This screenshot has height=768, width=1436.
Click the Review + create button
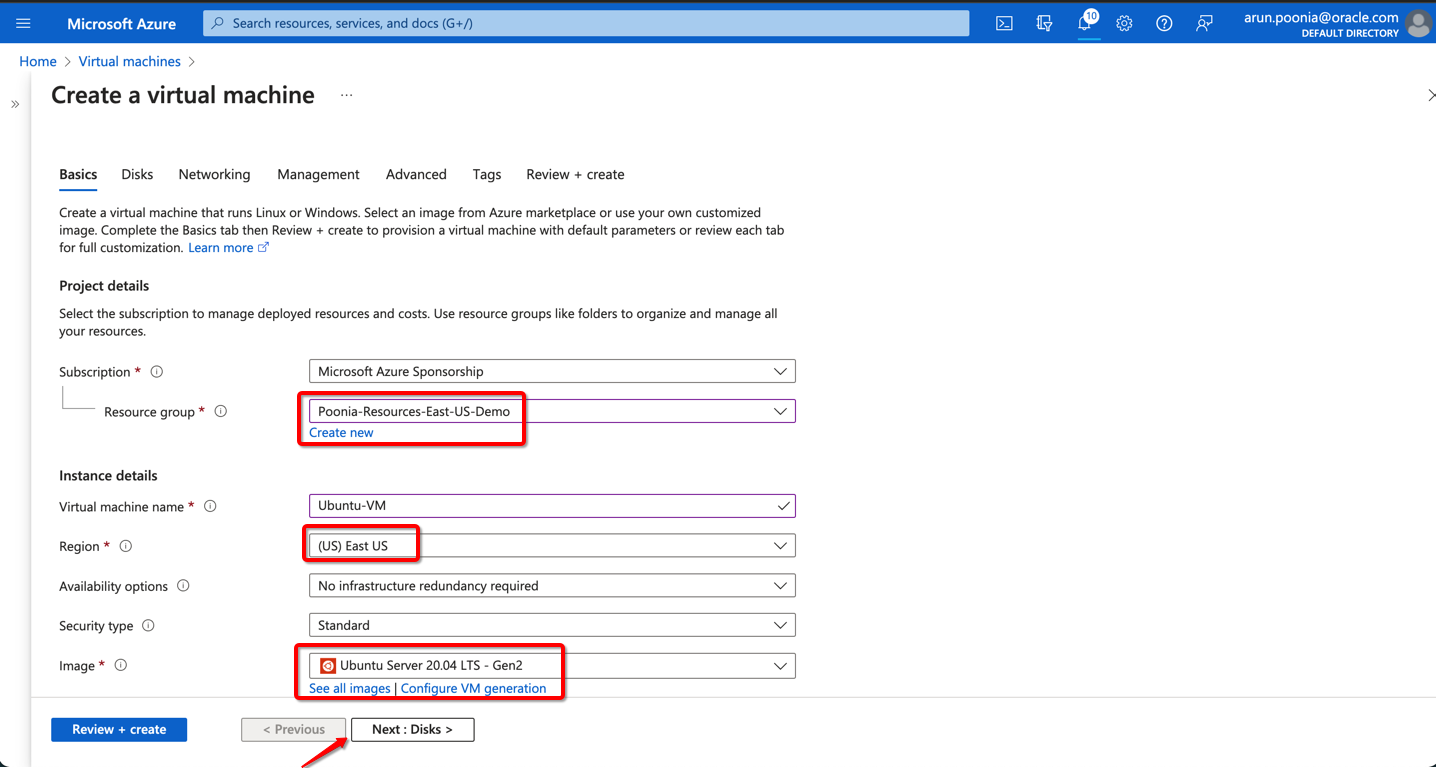point(119,729)
